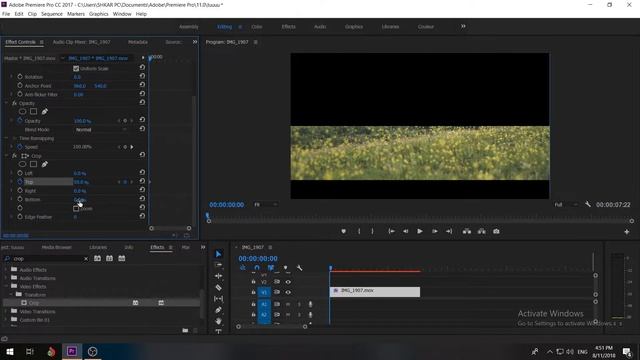Show more workspaces via double chevron

pyautogui.click(x=463, y=26)
